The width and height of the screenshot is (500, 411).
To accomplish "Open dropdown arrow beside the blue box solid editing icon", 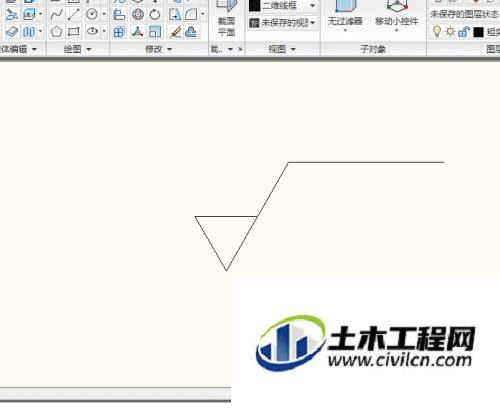I will pyautogui.click(x=40, y=14).
